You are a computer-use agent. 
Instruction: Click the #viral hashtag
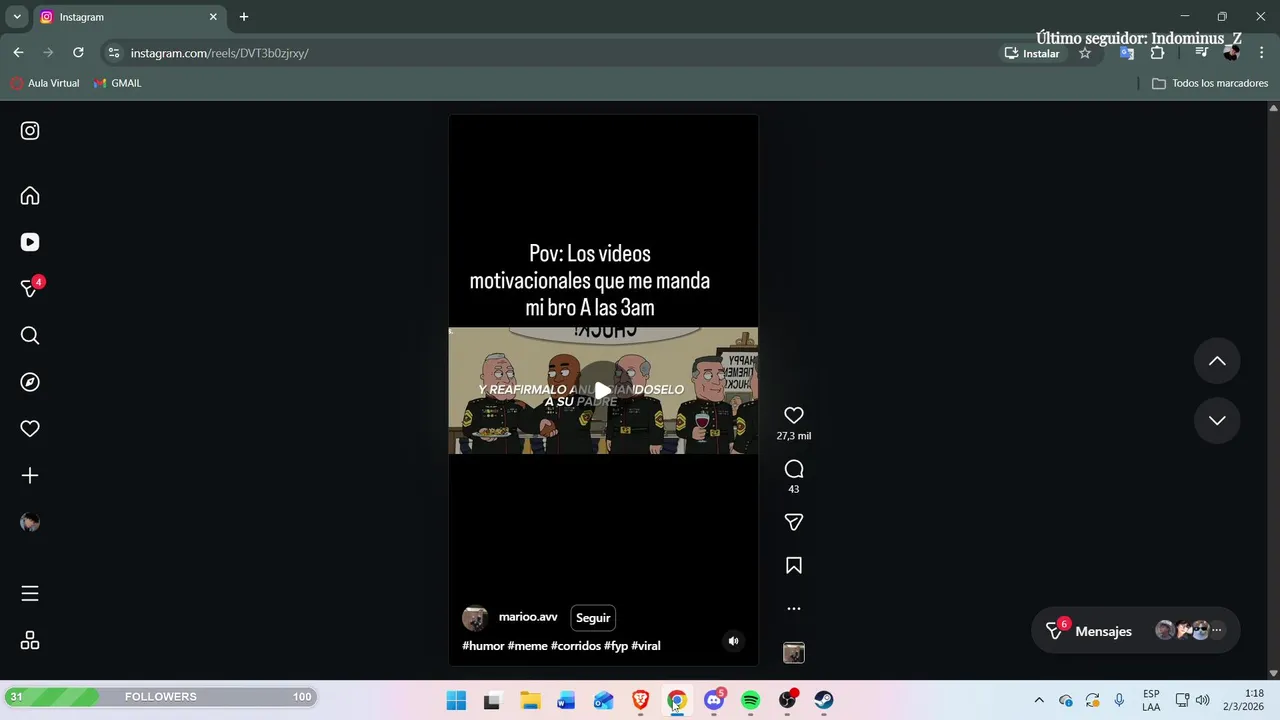point(646,646)
